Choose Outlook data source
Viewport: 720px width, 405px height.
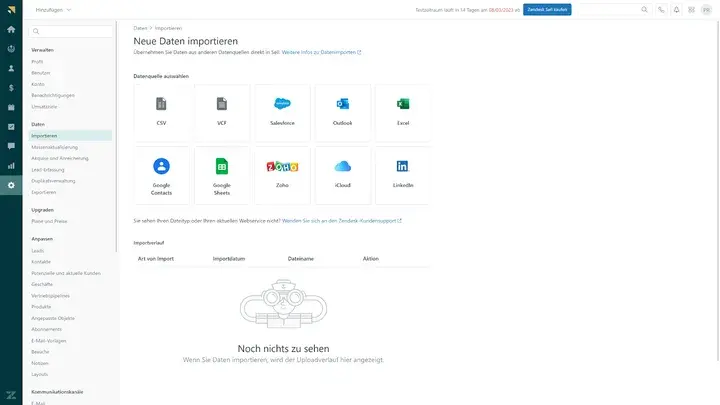pyautogui.click(x=343, y=112)
